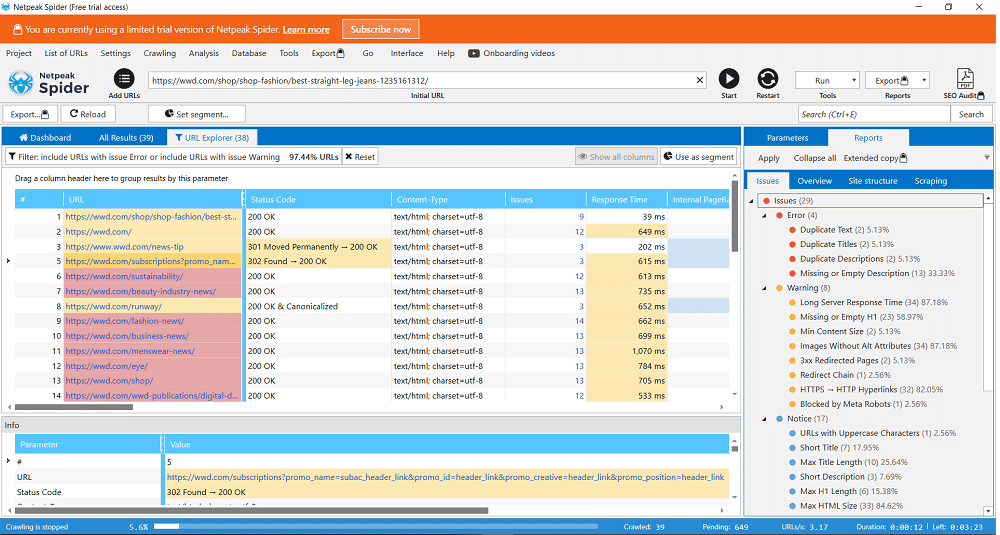Open the Settings menu

pyautogui.click(x=115, y=54)
